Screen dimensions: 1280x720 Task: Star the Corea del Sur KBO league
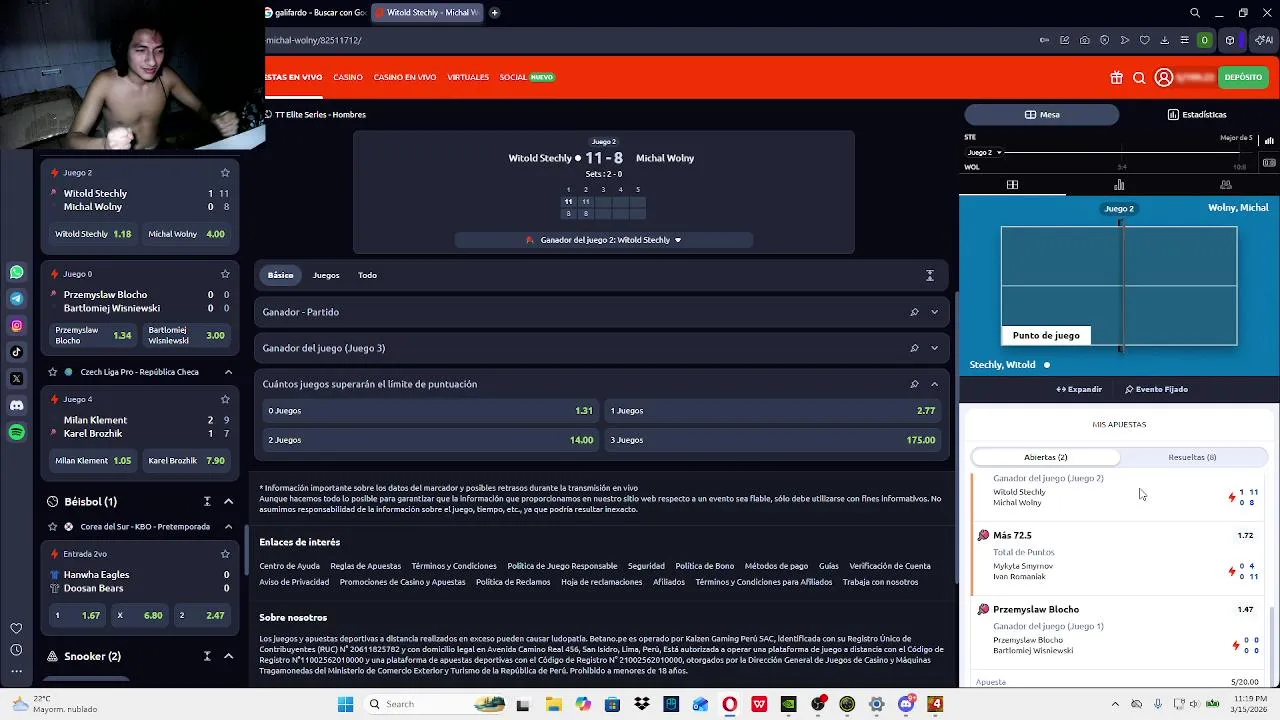tap(53, 527)
